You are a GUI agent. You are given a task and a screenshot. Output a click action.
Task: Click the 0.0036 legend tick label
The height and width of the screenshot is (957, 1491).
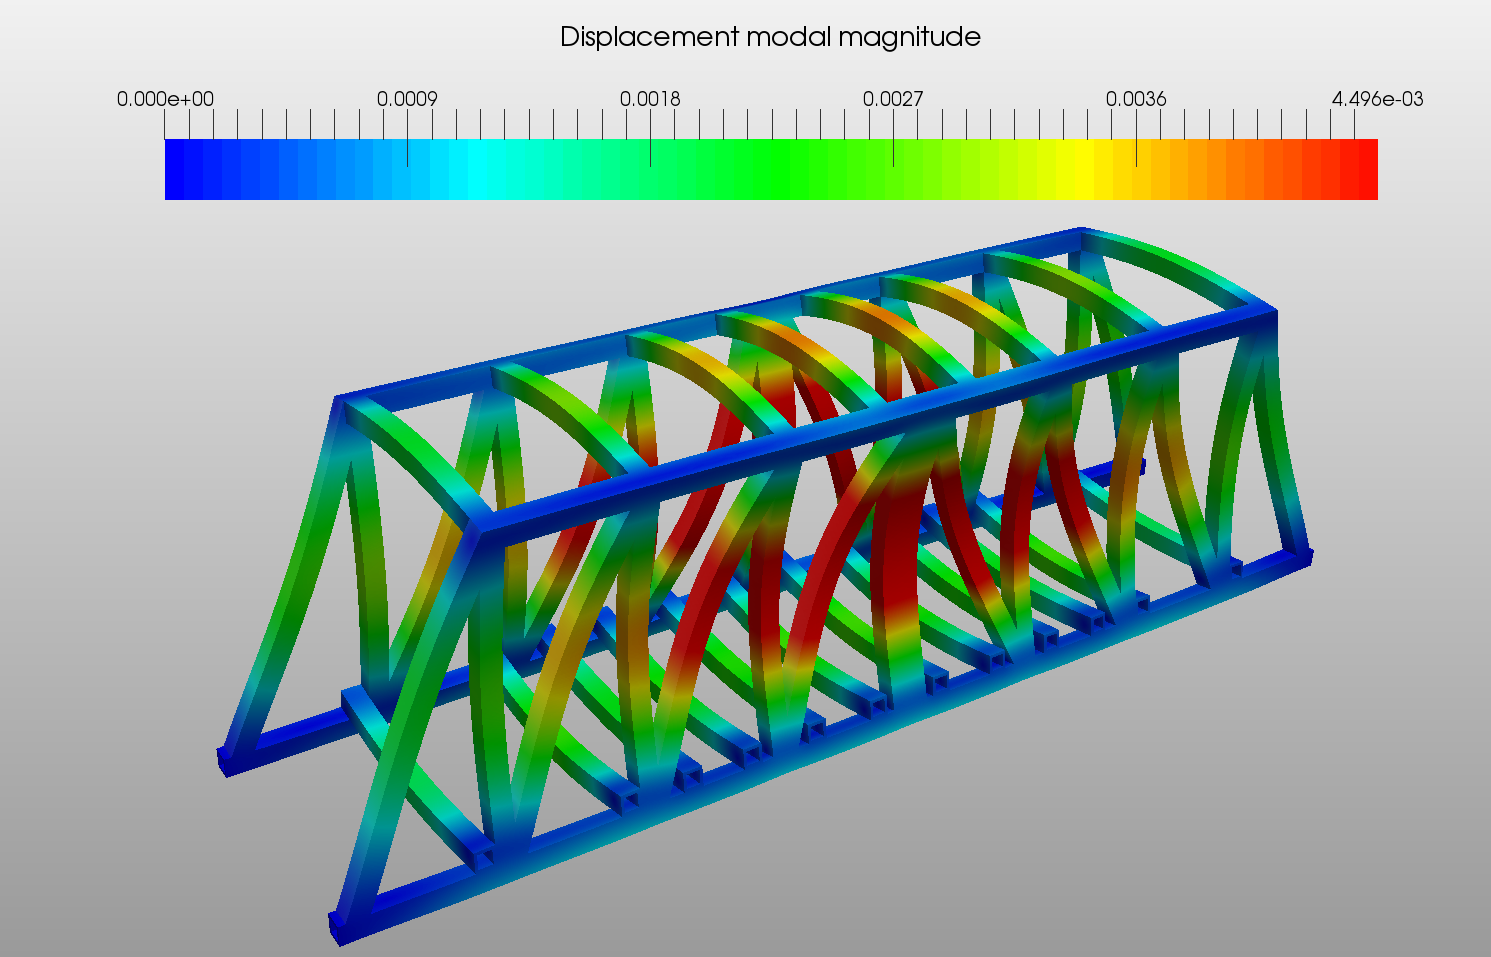(1136, 99)
